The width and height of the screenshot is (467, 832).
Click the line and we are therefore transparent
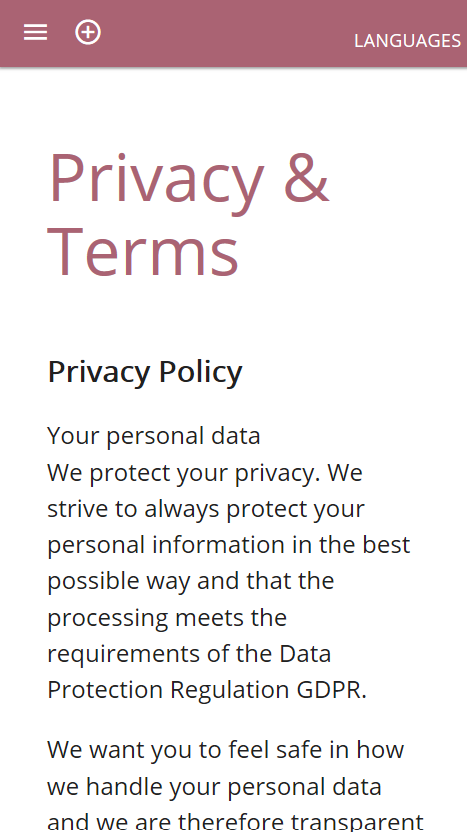(236, 821)
